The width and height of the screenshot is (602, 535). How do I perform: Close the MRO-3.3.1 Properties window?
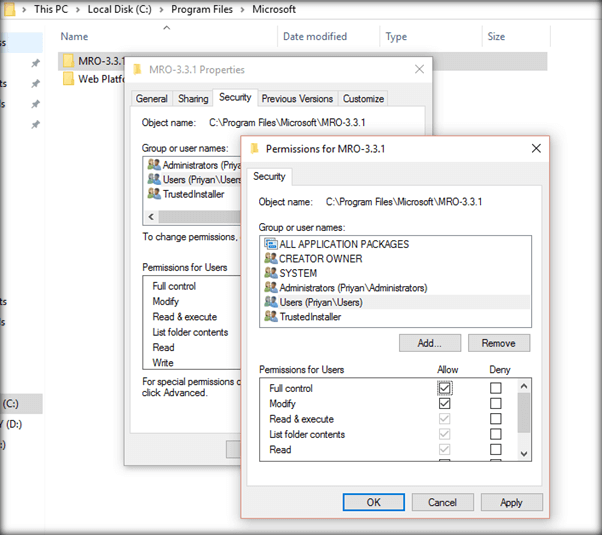click(x=419, y=69)
